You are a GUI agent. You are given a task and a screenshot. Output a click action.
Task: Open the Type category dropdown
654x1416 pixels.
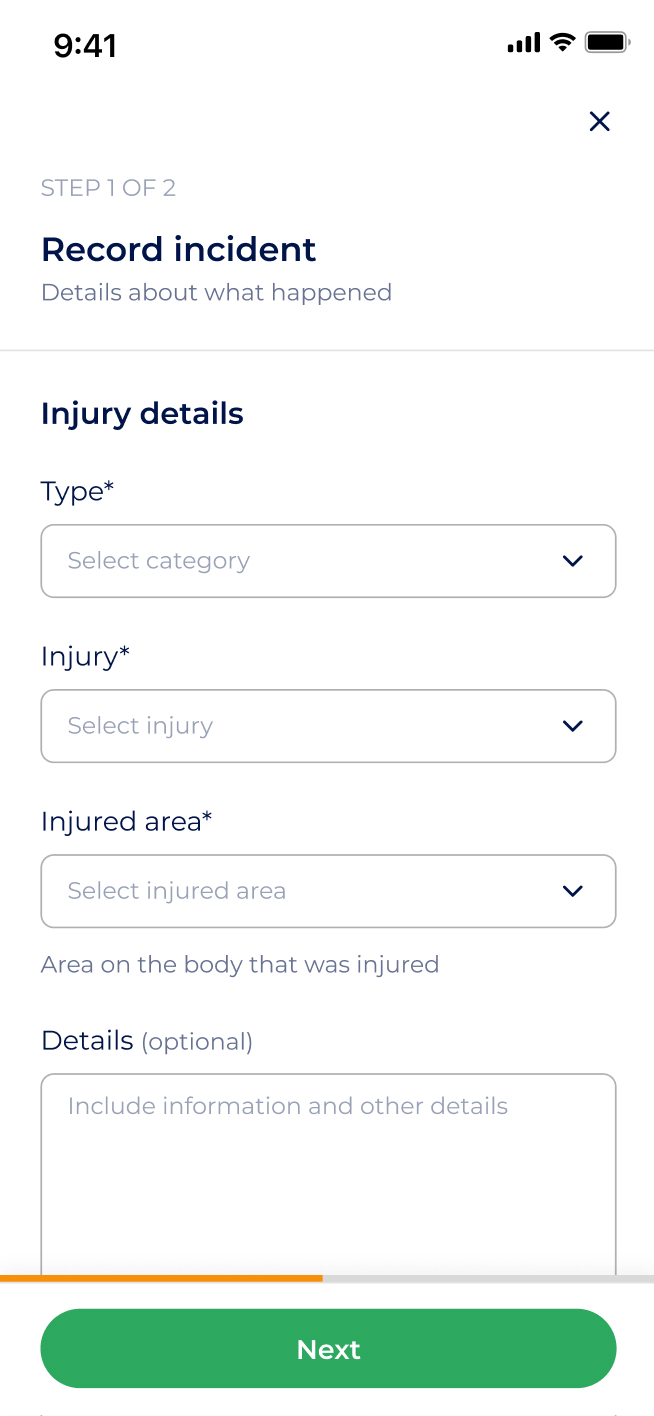pyautogui.click(x=328, y=561)
